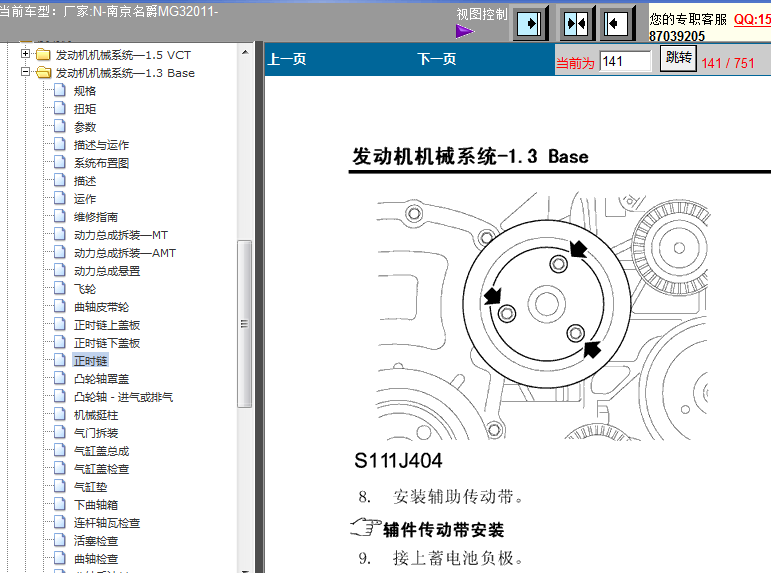This screenshot has width=771, height=573.
Task: Select 动力总成悬置 in the tree
Action: click(107, 271)
